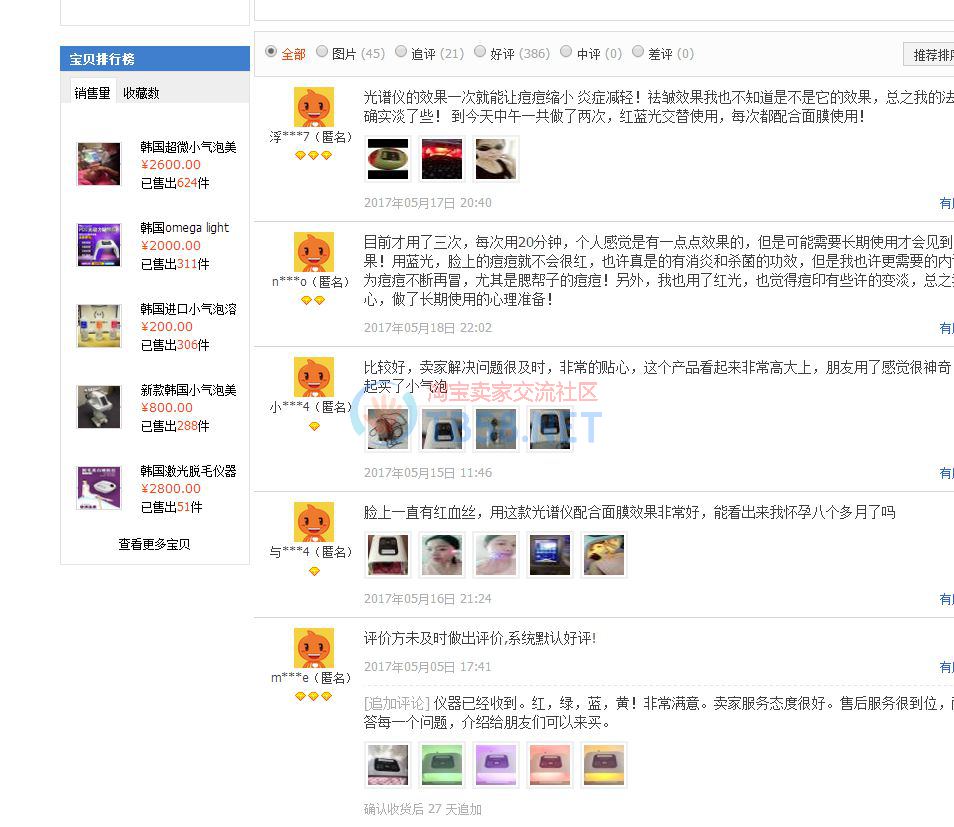
Task: Click avatar icon of reviewer m***e
Action: [313, 649]
